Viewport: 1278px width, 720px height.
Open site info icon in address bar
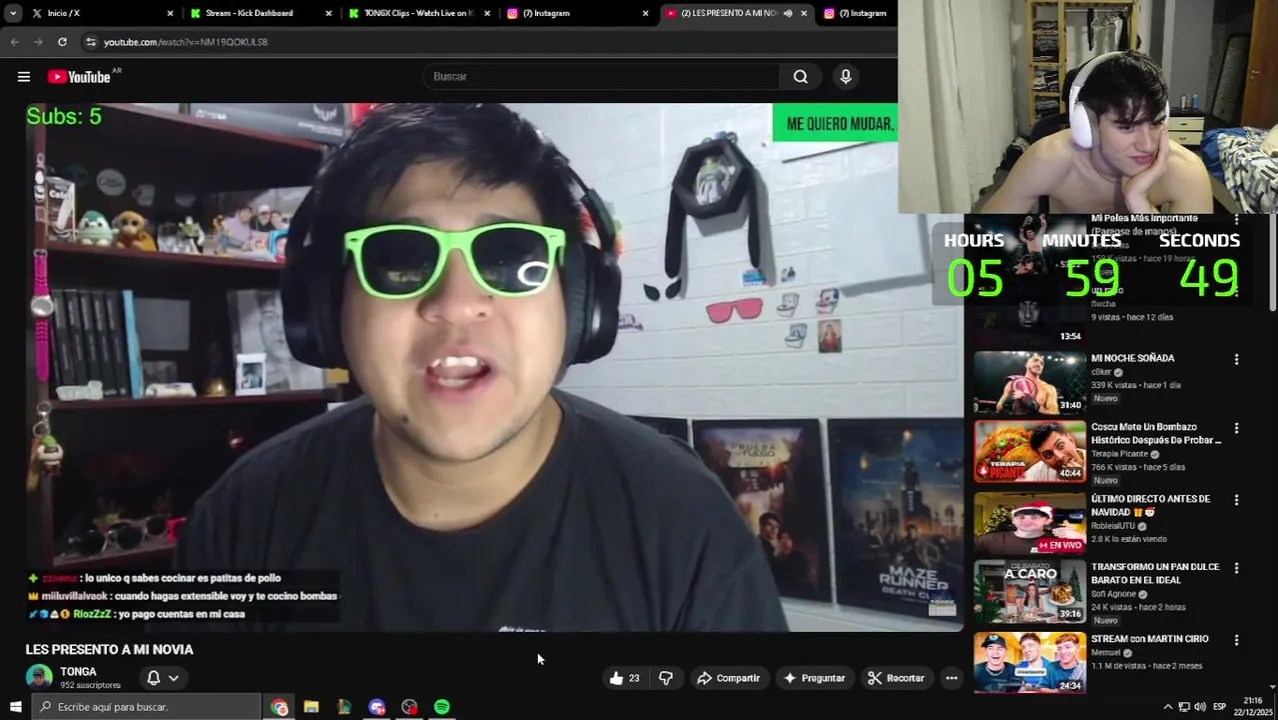[91, 42]
